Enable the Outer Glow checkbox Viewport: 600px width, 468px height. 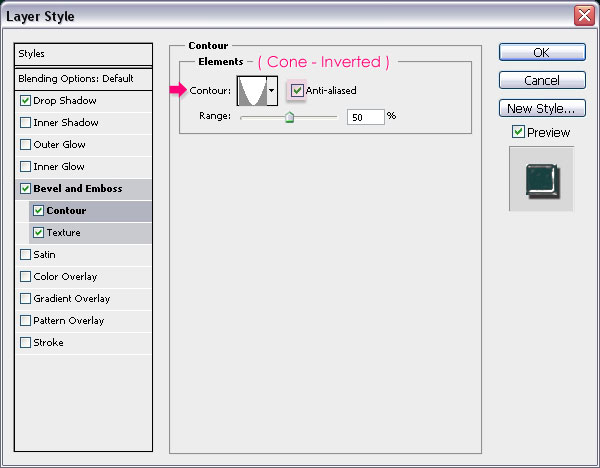pos(25,145)
